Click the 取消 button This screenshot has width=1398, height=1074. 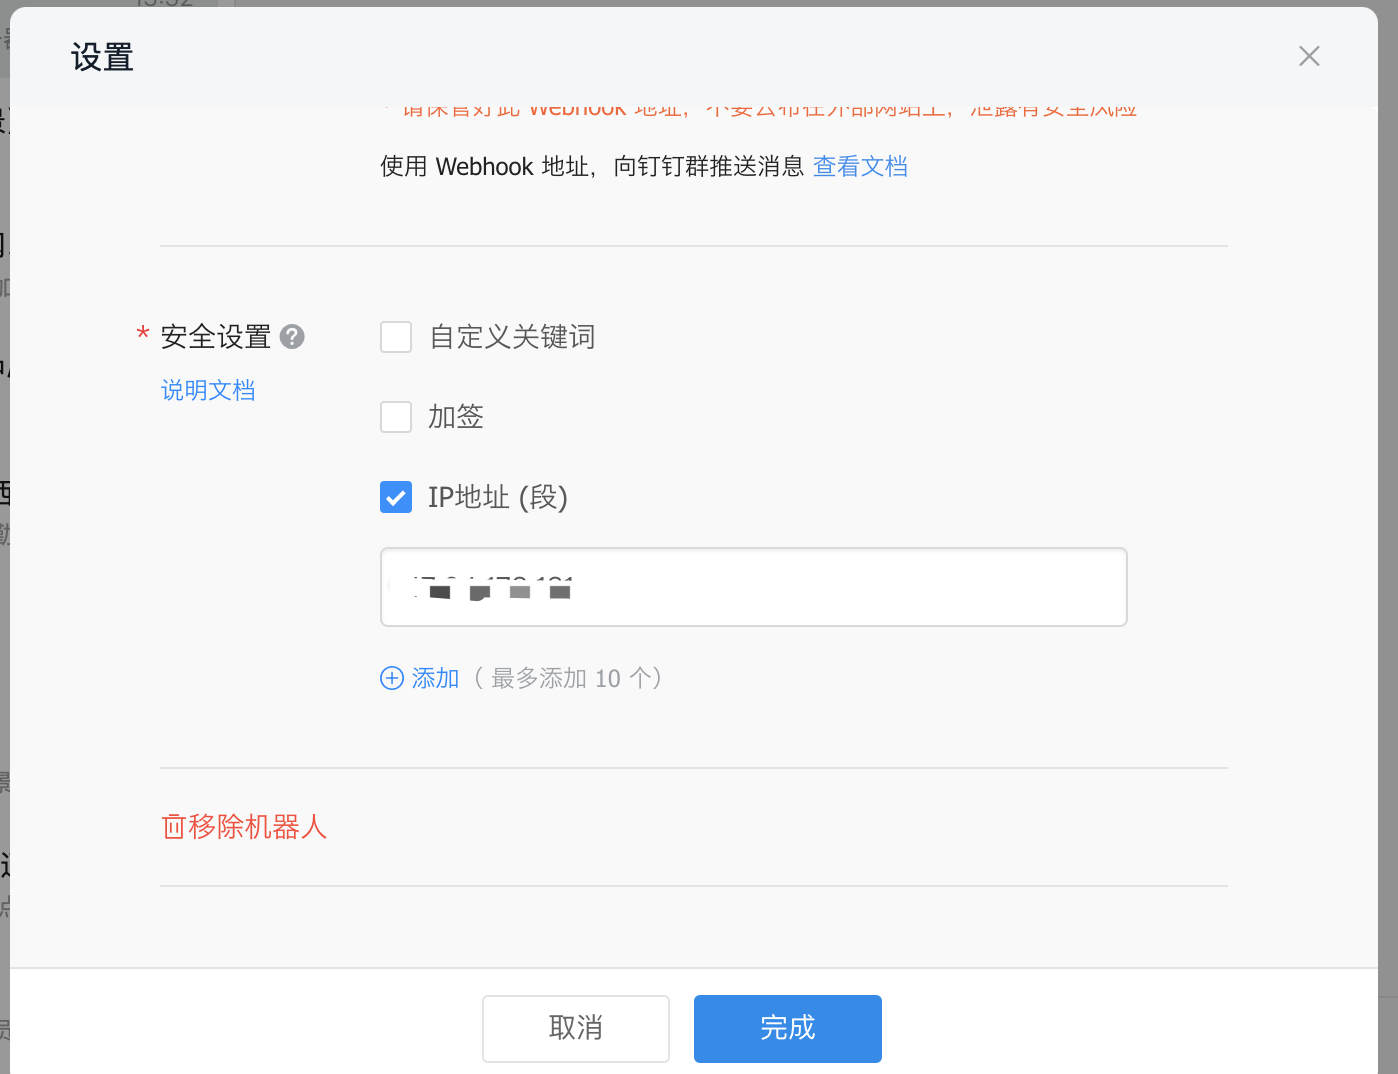[x=576, y=1028]
